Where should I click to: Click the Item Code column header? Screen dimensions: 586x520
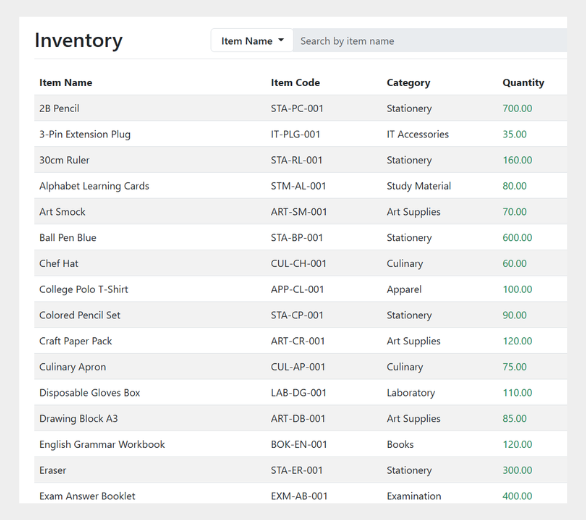(295, 83)
